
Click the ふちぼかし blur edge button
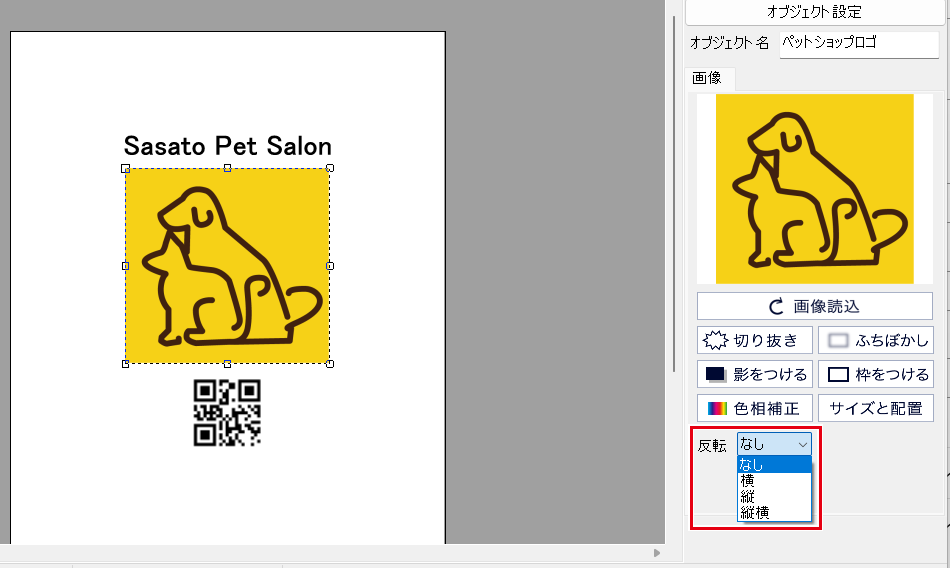click(875, 340)
